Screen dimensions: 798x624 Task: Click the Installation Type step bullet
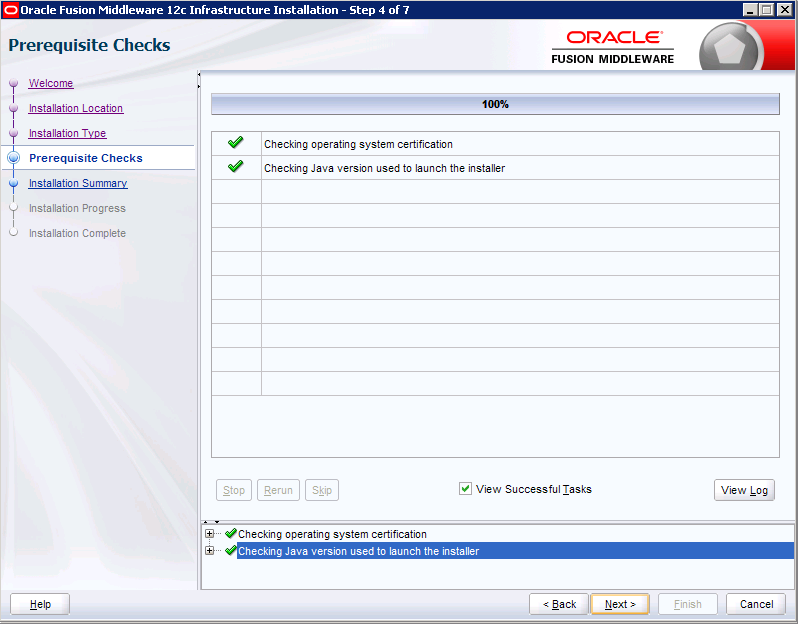14,133
